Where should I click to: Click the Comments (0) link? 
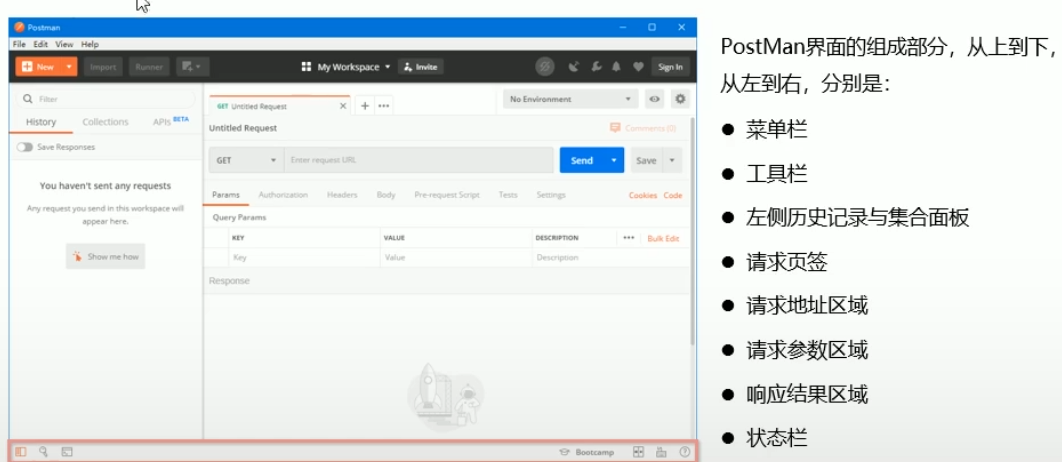[643, 128]
